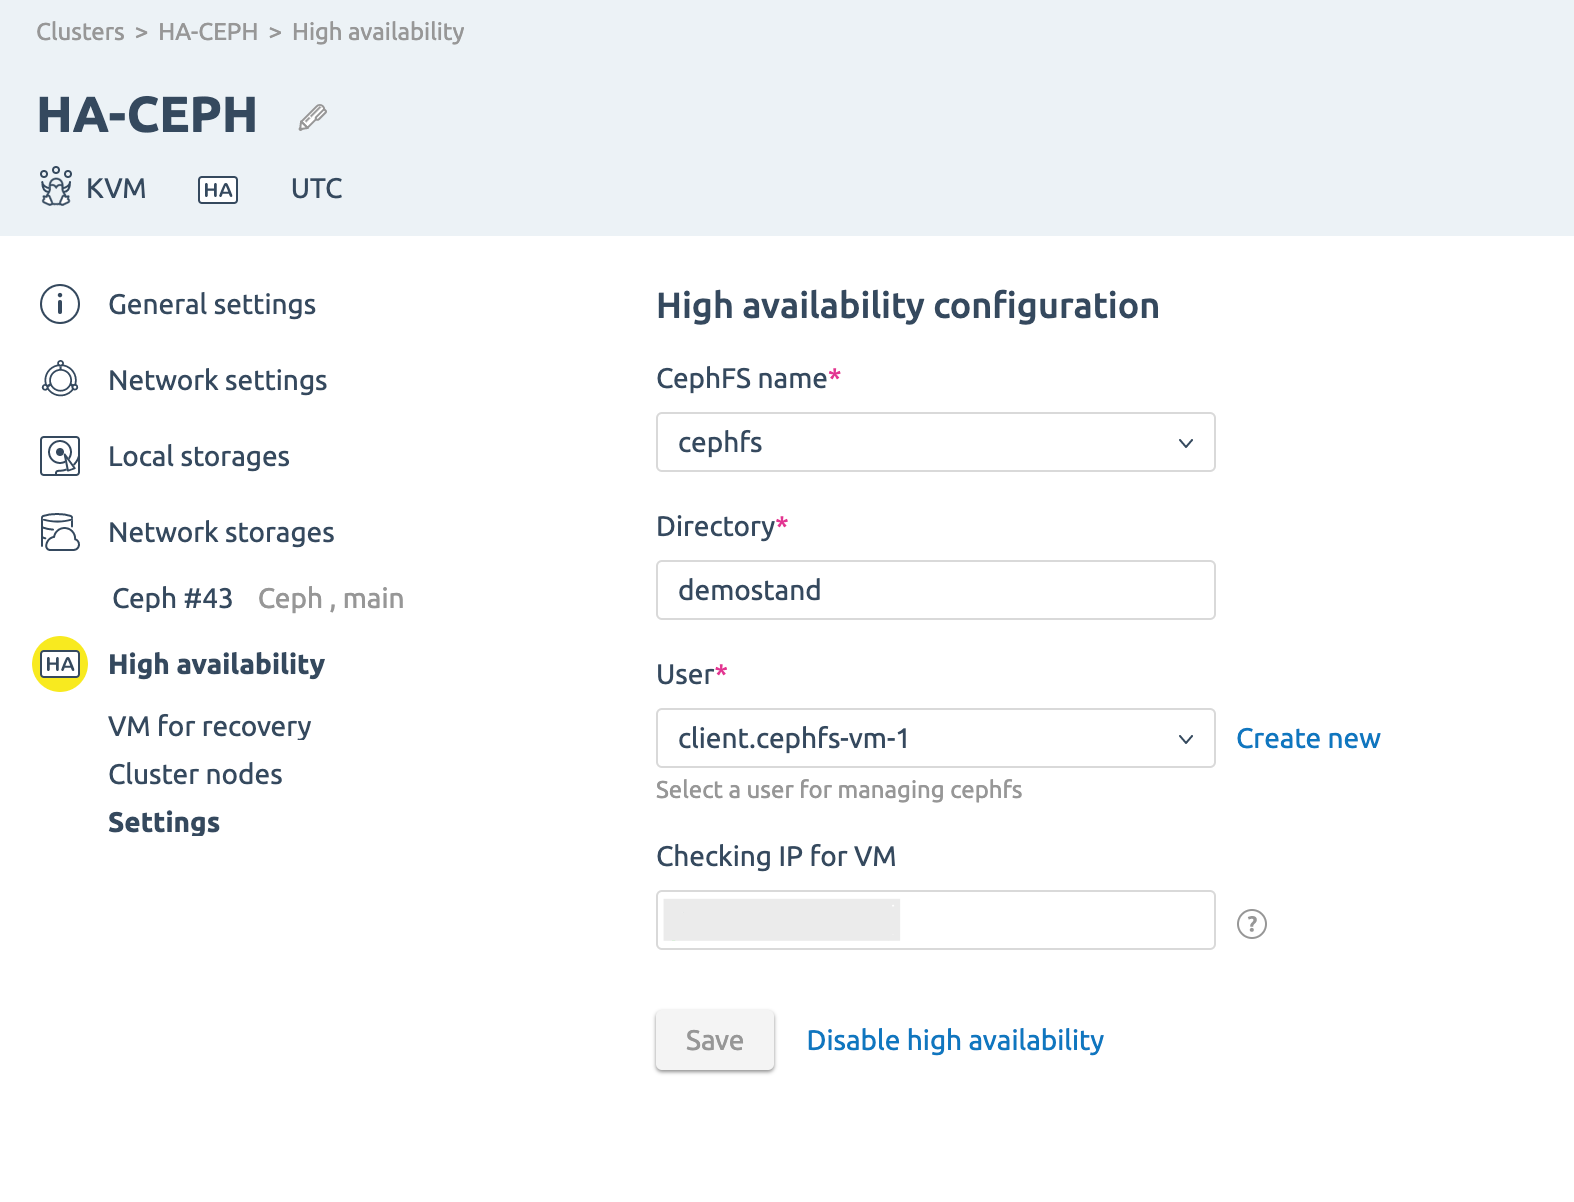Click 'Select a user for managing cephfs' hint
The image size is (1574, 1202).
(x=839, y=790)
